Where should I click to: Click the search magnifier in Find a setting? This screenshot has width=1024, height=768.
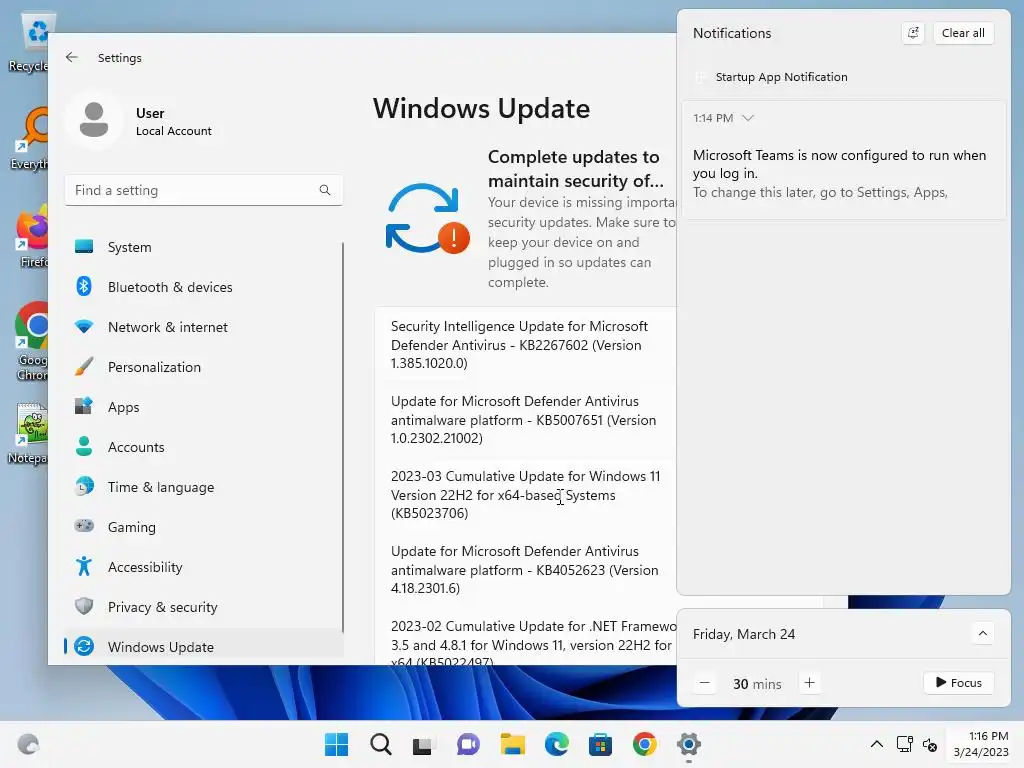click(x=325, y=190)
